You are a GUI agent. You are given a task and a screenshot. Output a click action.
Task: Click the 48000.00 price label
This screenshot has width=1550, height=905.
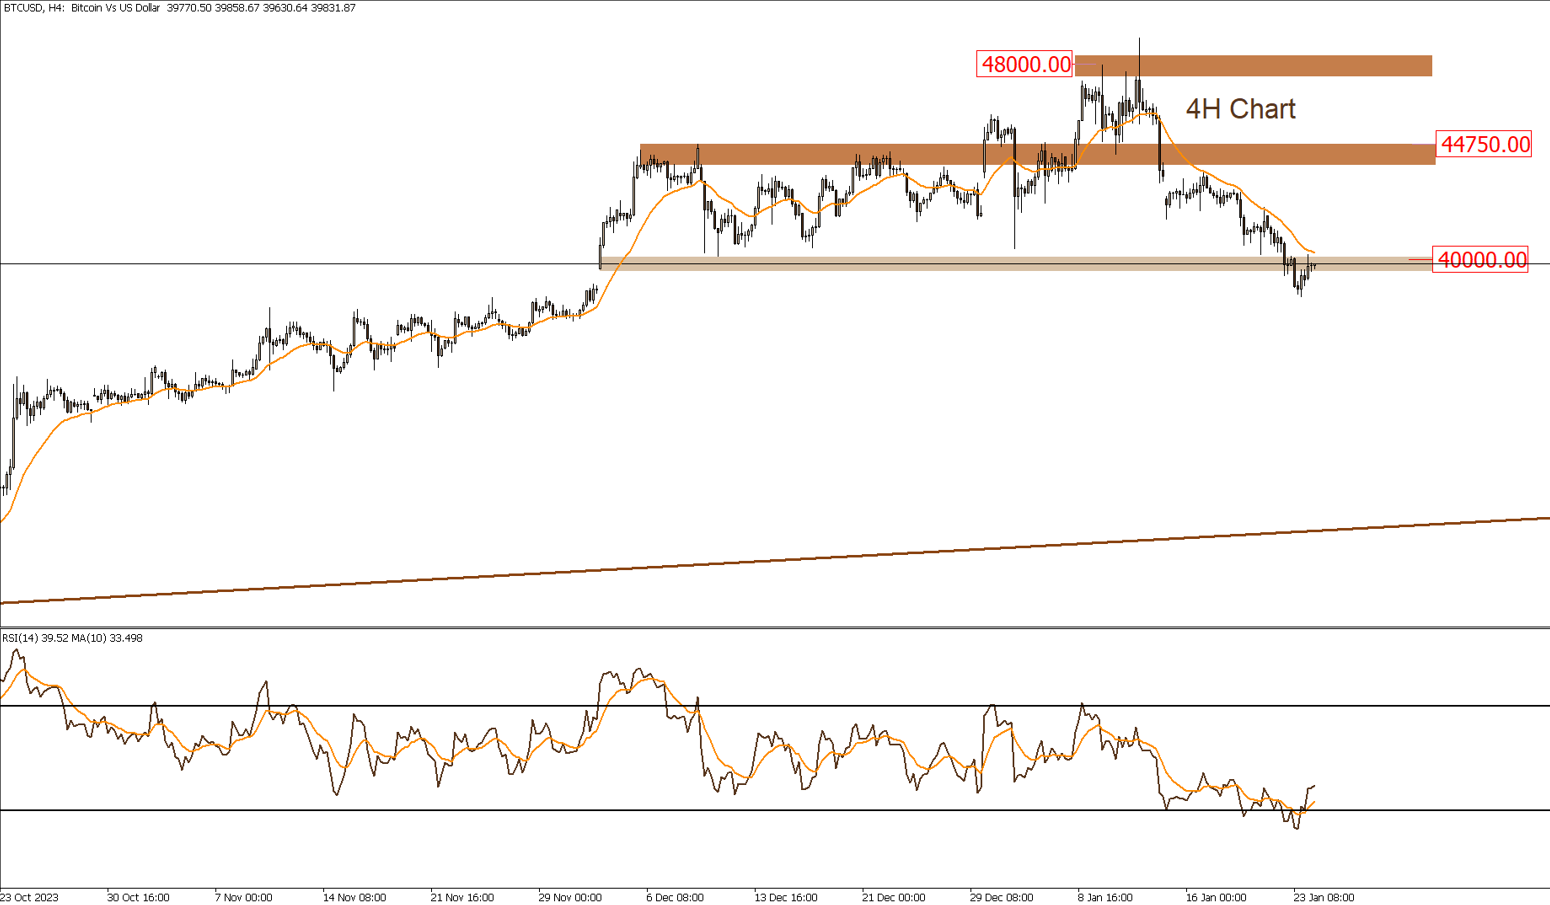[1023, 62]
